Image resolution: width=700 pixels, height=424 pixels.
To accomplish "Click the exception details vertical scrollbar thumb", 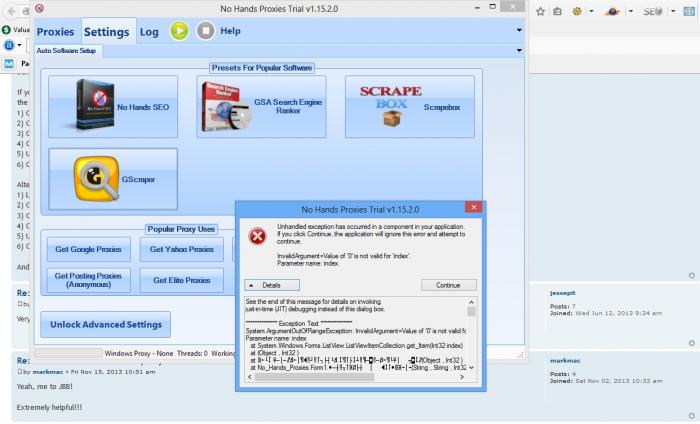I will click(x=471, y=311).
